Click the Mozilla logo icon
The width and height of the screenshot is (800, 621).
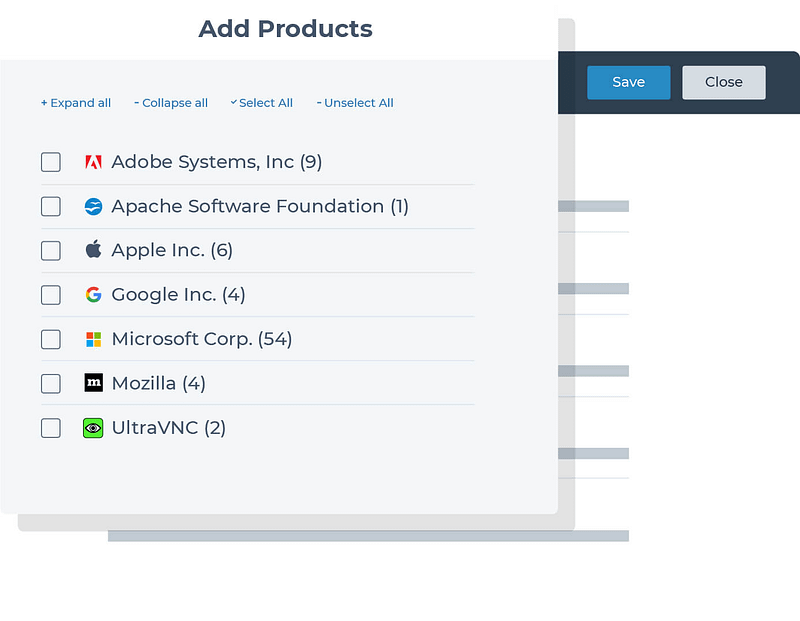point(93,383)
